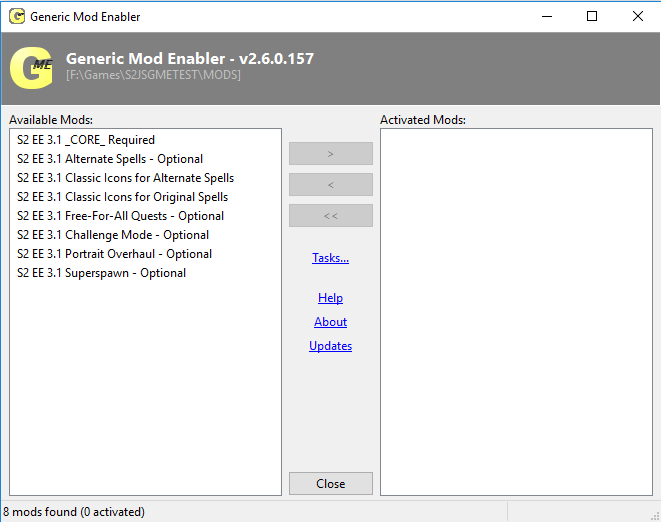Click the deactivate mod arrow button (<)
This screenshot has height=522, width=661.
click(x=330, y=185)
